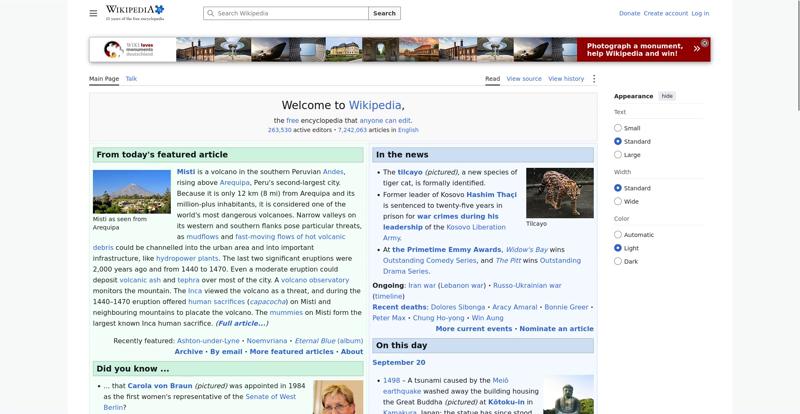This screenshot has width=800, height=414.
Task: Open the View history tab
Action: (566, 79)
